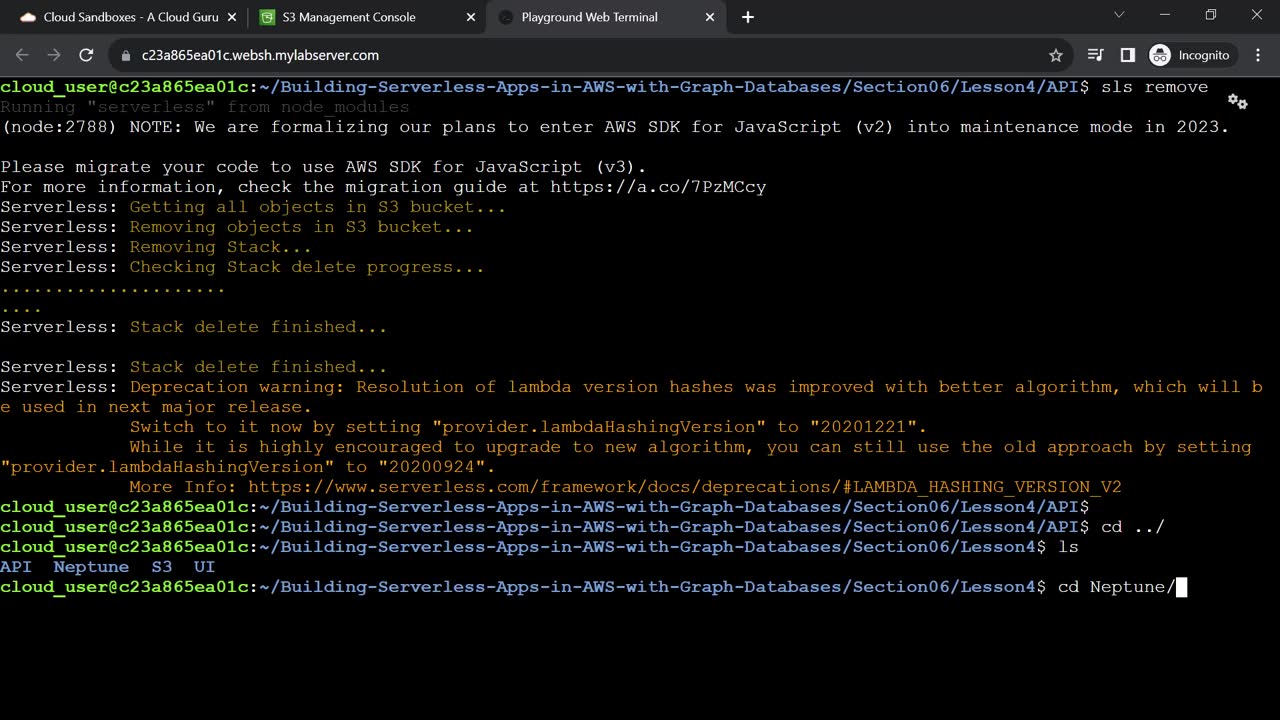Switch to Cloud Sandboxes tab
This screenshot has height=720, width=1280.
120,17
